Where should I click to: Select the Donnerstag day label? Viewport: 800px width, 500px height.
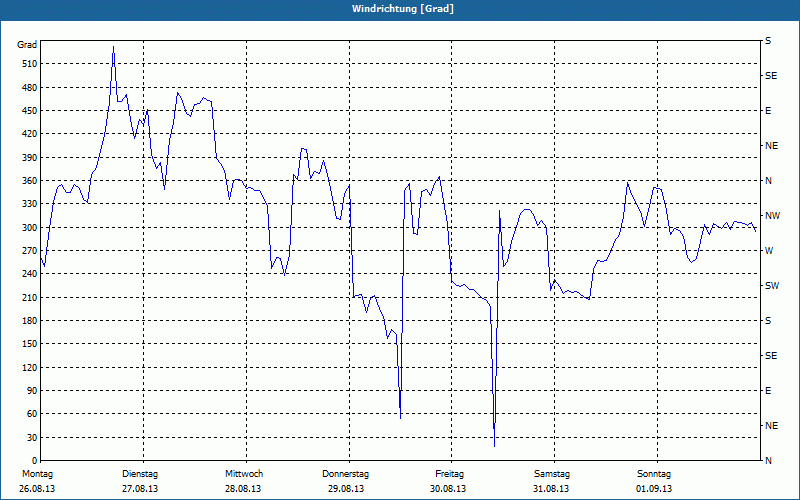(345, 474)
